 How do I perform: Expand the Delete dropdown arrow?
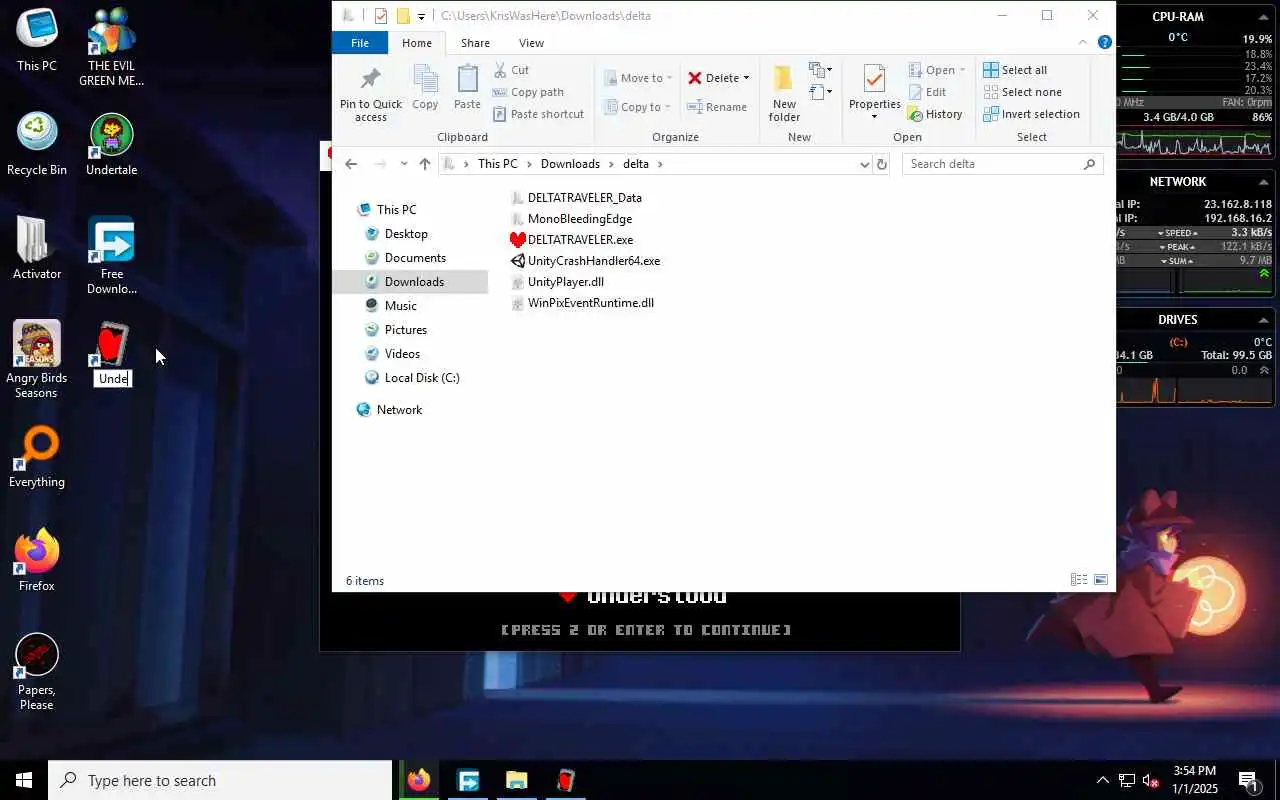click(746, 78)
